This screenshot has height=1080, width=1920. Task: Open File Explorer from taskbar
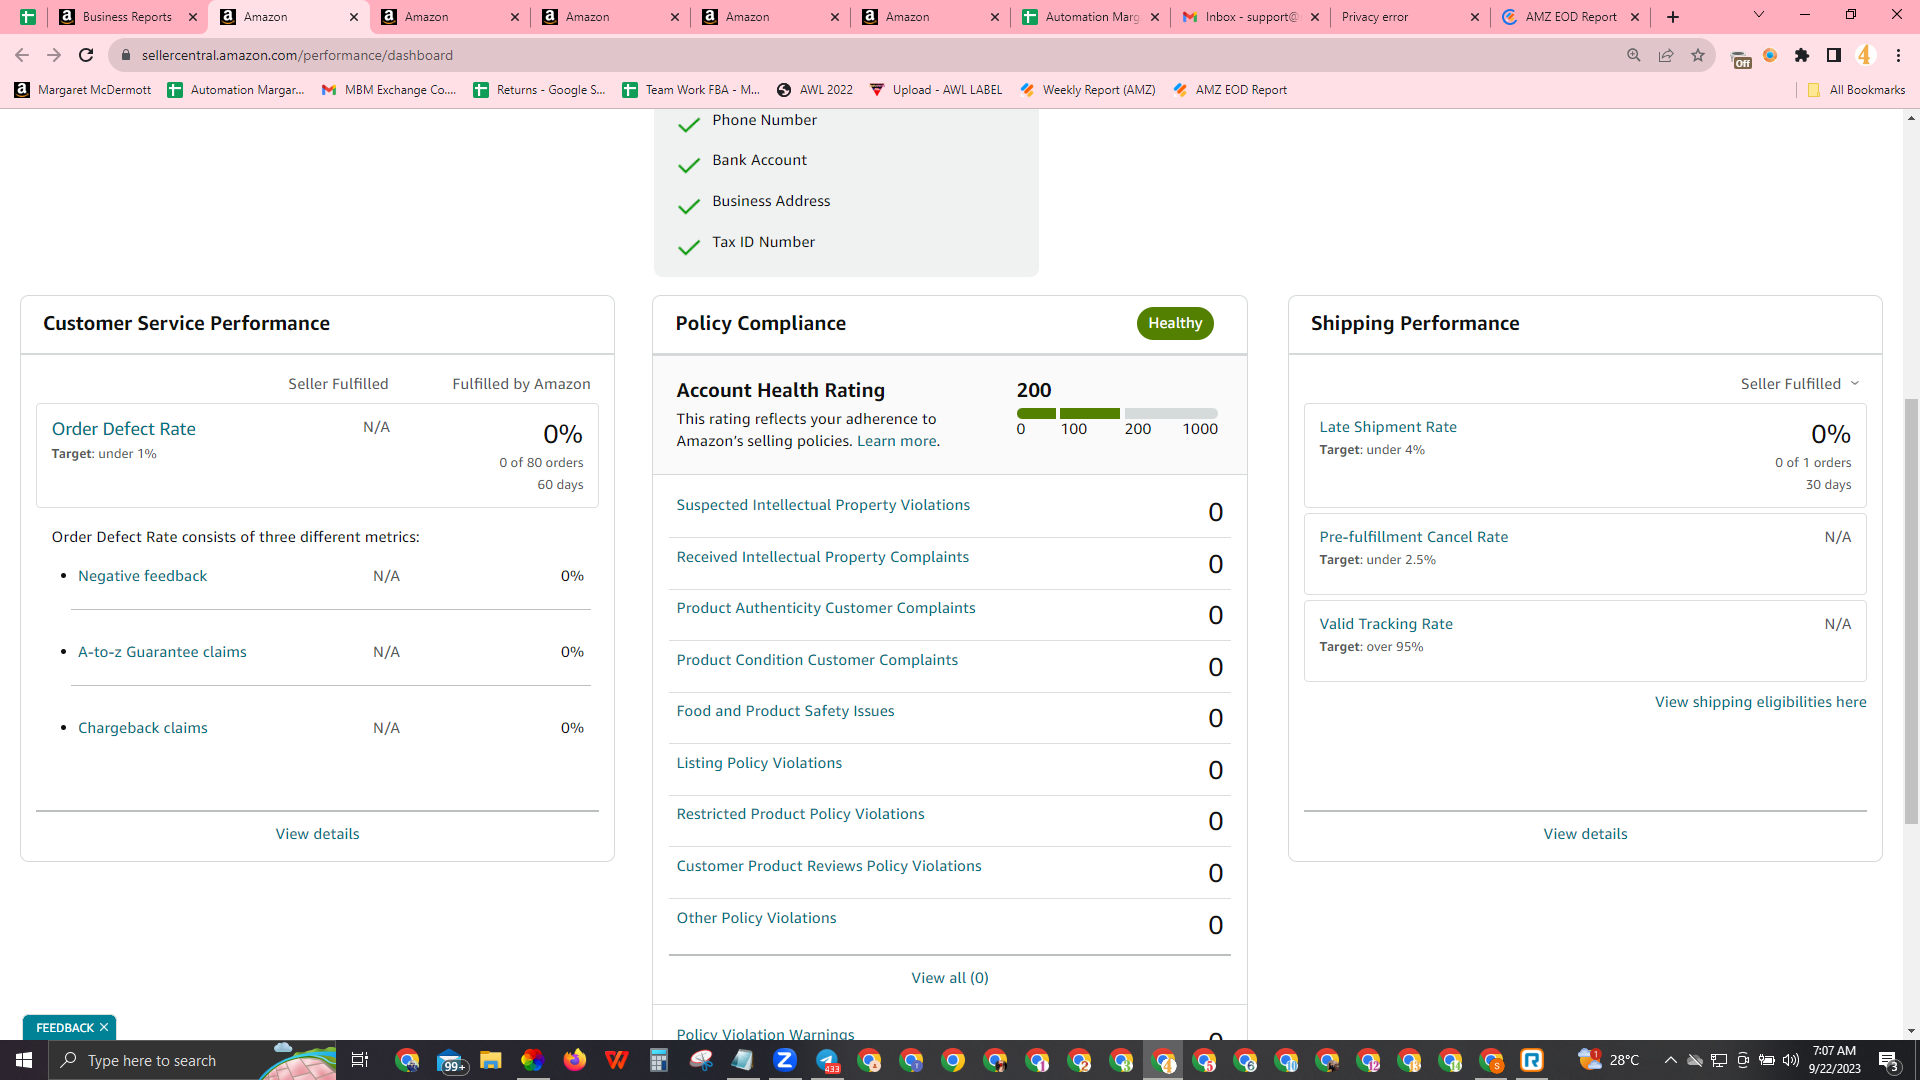(490, 1060)
